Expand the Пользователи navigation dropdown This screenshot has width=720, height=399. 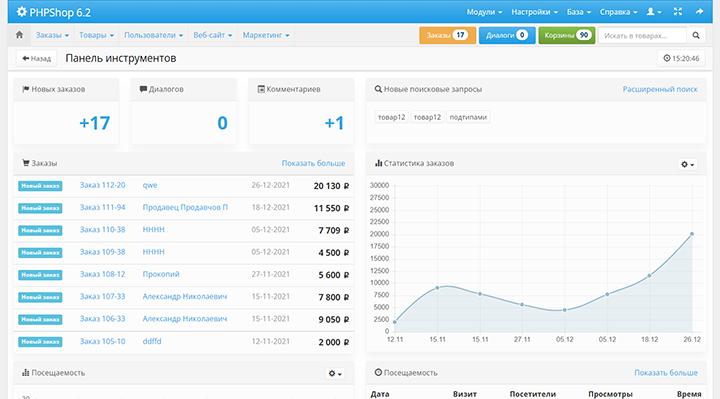pyautogui.click(x=153, y=35)
